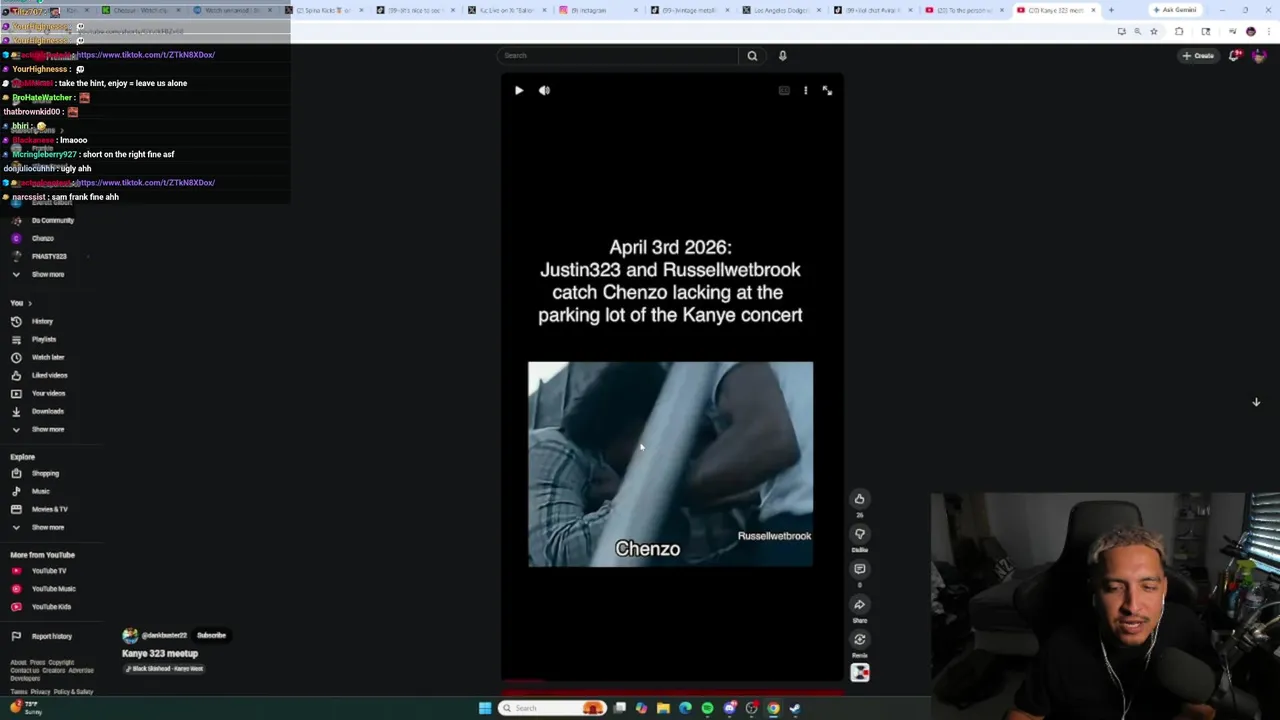The width and height of the screenshot is (1280, 720).
Task: Click the YouTube search magnifier button
Action: tap(752, 56)
